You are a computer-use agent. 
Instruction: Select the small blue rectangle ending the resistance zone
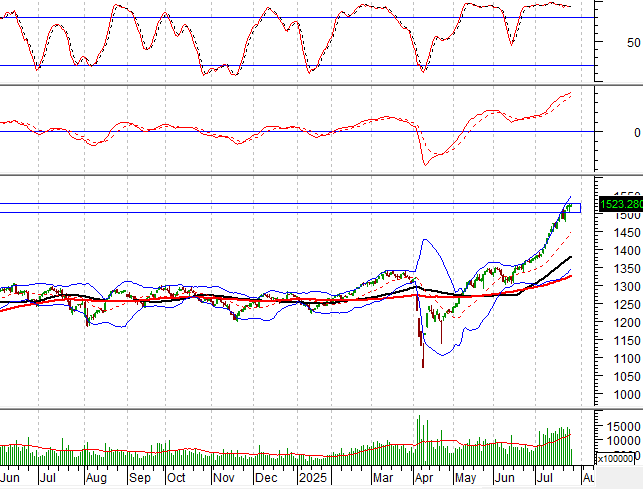pyautogui.click(x=574, y=208)
